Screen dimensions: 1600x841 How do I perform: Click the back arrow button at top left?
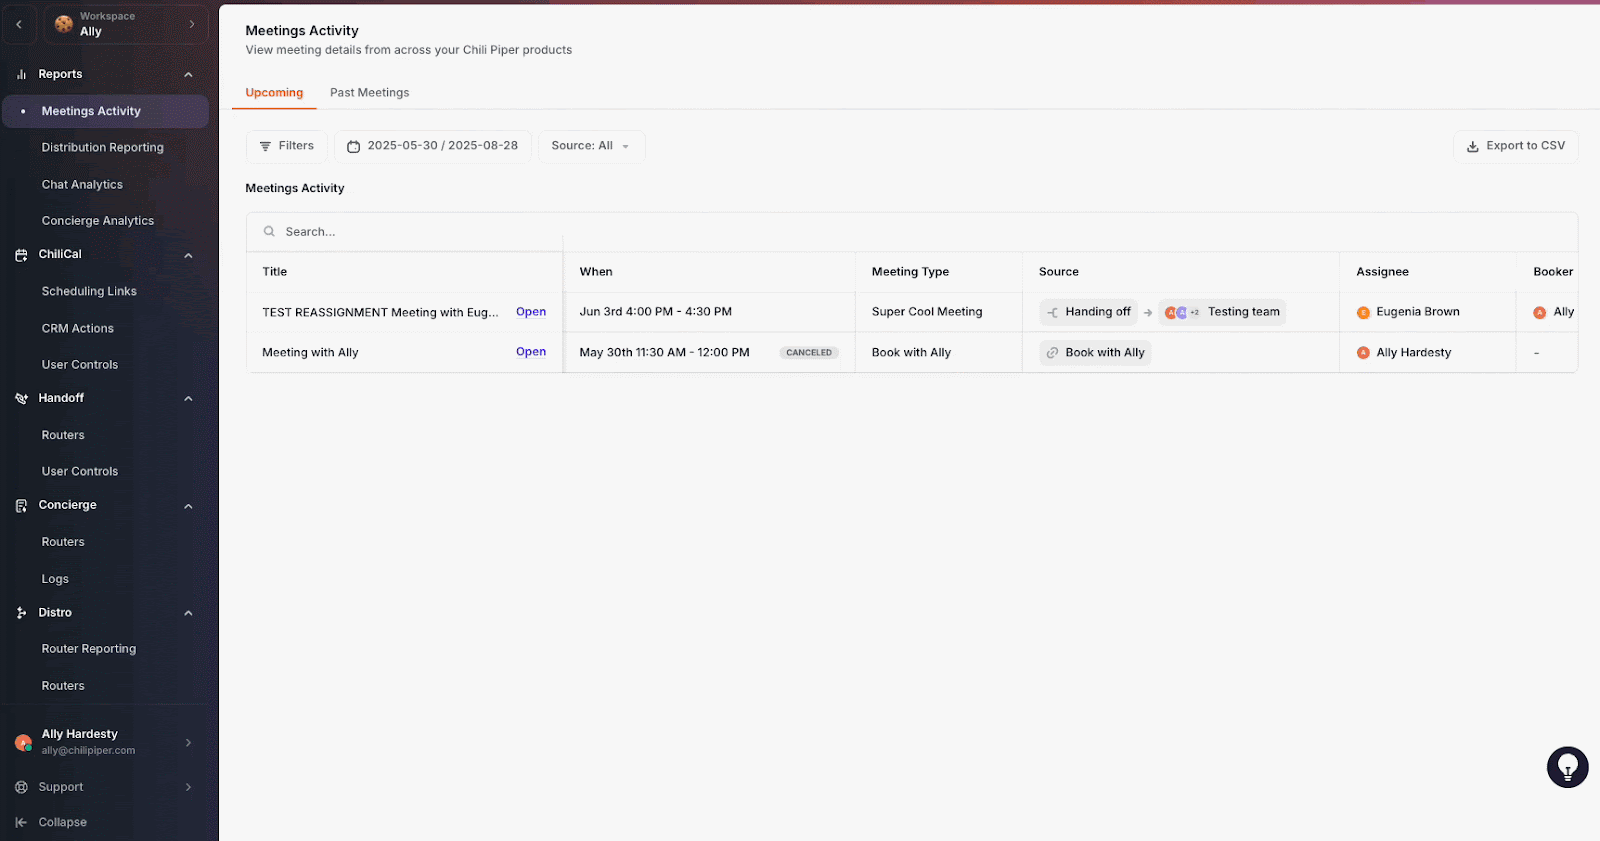click(x=19, y=24)
